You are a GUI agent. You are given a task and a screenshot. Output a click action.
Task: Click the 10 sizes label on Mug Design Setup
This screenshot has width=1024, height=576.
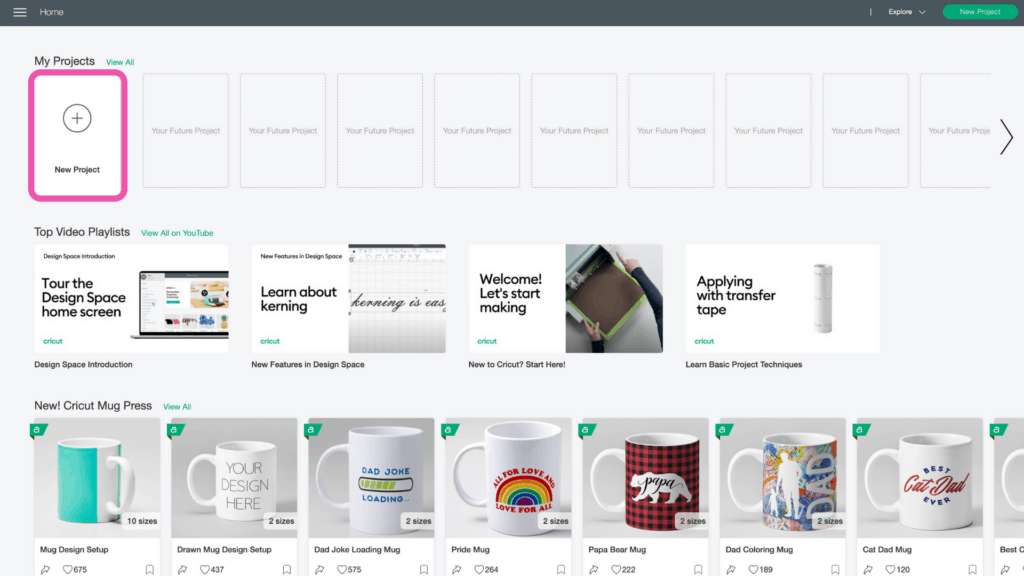142,521
